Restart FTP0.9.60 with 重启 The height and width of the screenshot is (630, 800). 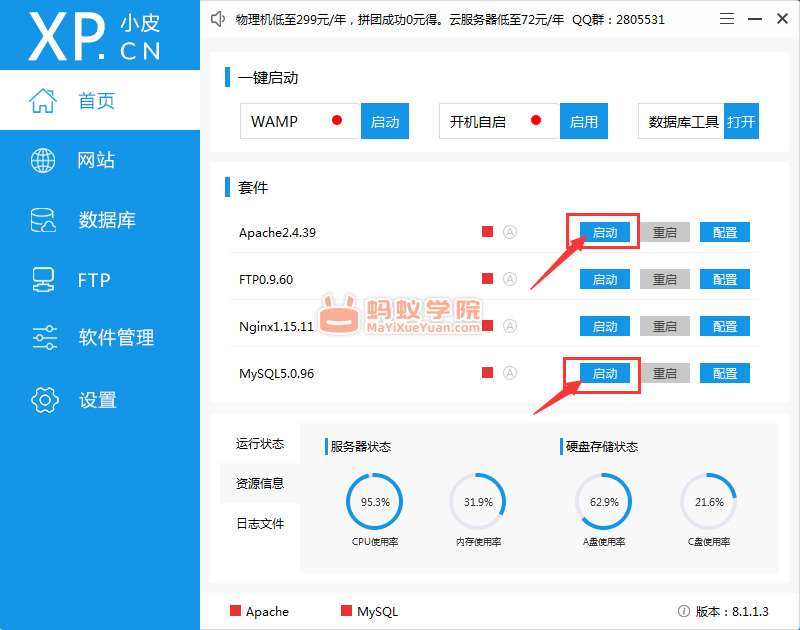(x=665, y=279)
